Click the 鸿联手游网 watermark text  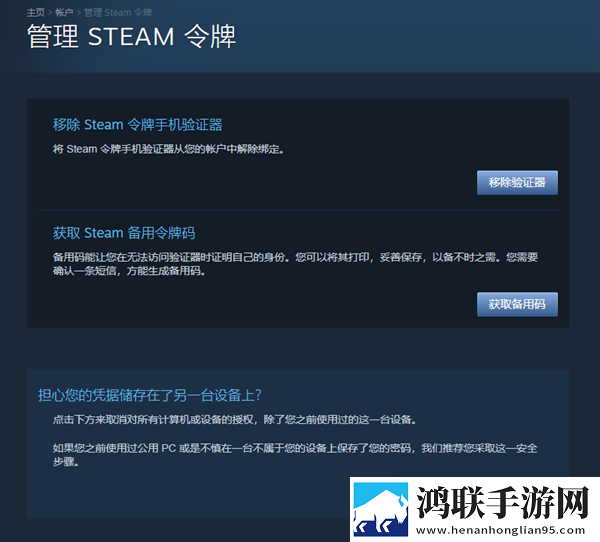click(x=503, y=503)
